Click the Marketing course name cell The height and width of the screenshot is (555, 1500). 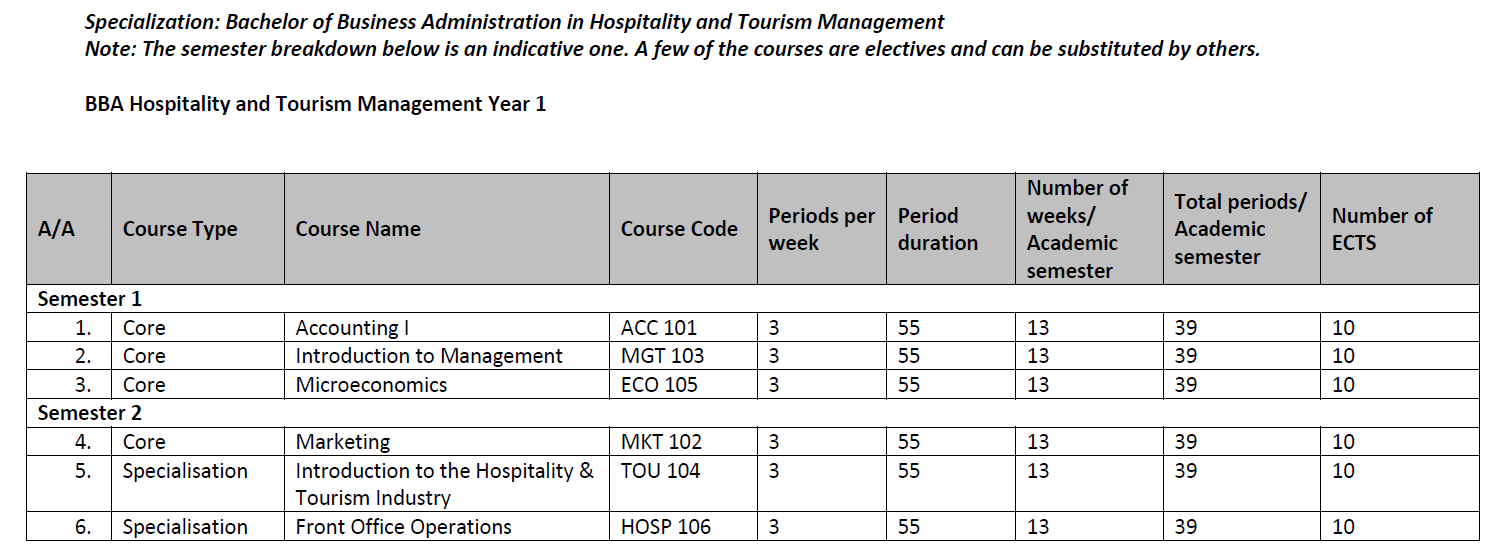[343, 442]
